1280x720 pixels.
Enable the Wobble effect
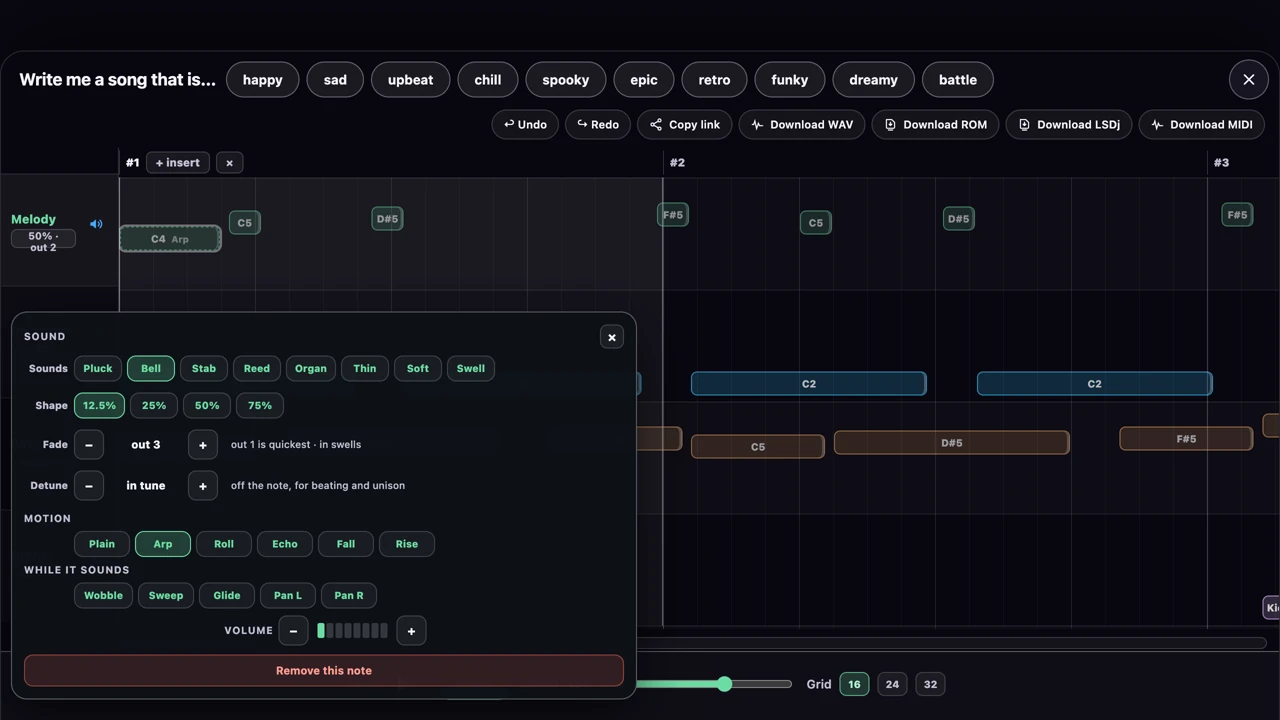click(103, 596)
